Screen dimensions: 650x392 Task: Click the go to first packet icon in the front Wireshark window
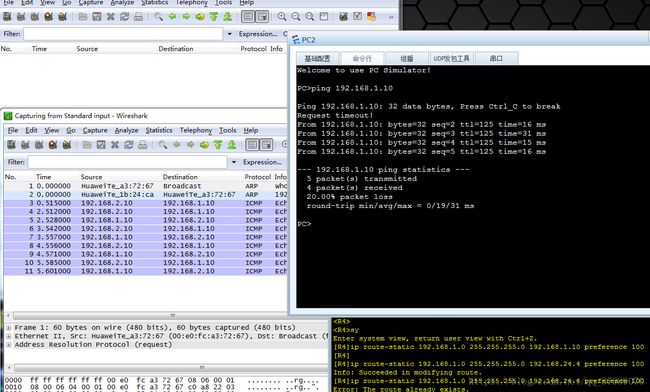(218, 145)
